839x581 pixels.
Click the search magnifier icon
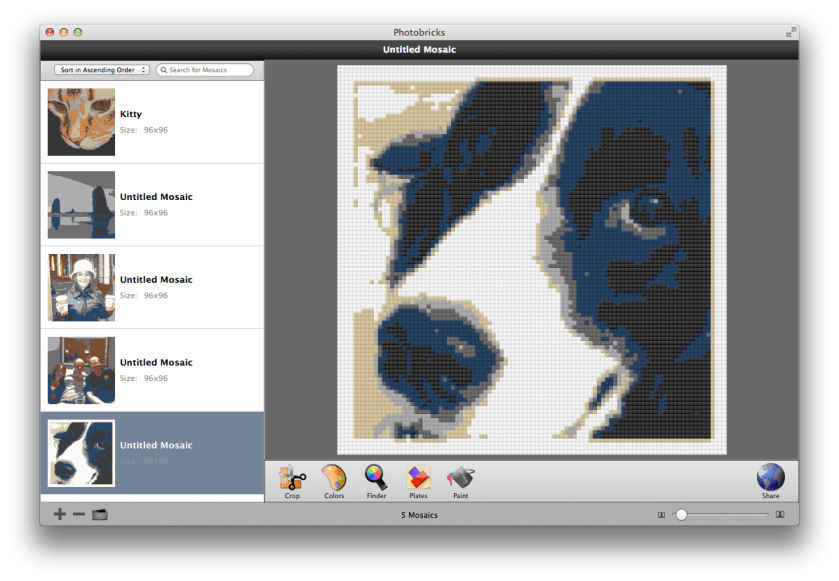click(x=163, y=69)
